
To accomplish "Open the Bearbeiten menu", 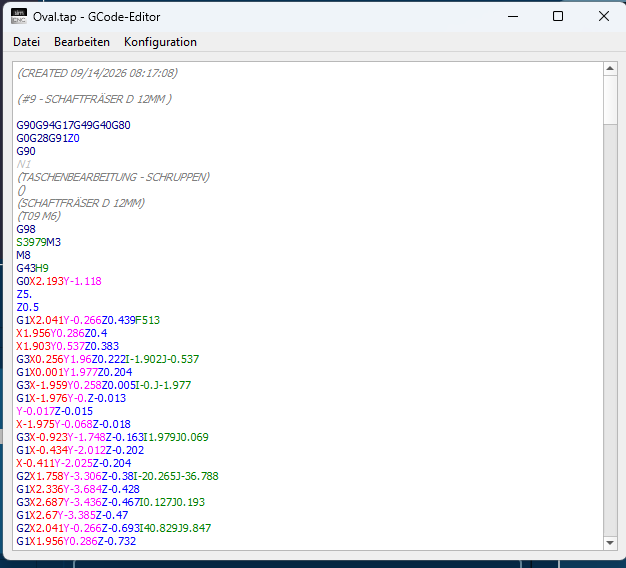I will click(x=82, y=42).
